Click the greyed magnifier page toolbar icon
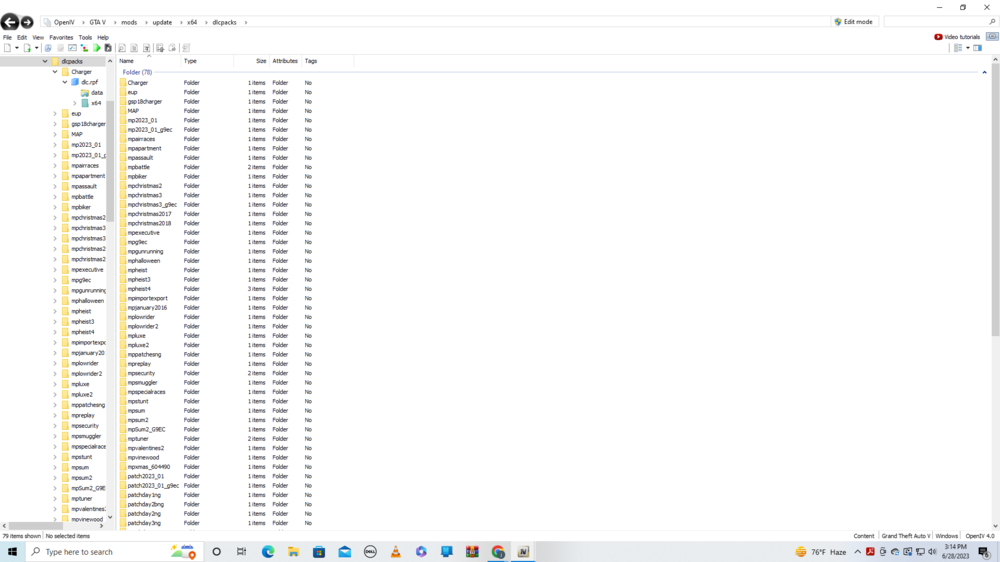Viewport: 1000px width, 562px height. coord(122,48)
